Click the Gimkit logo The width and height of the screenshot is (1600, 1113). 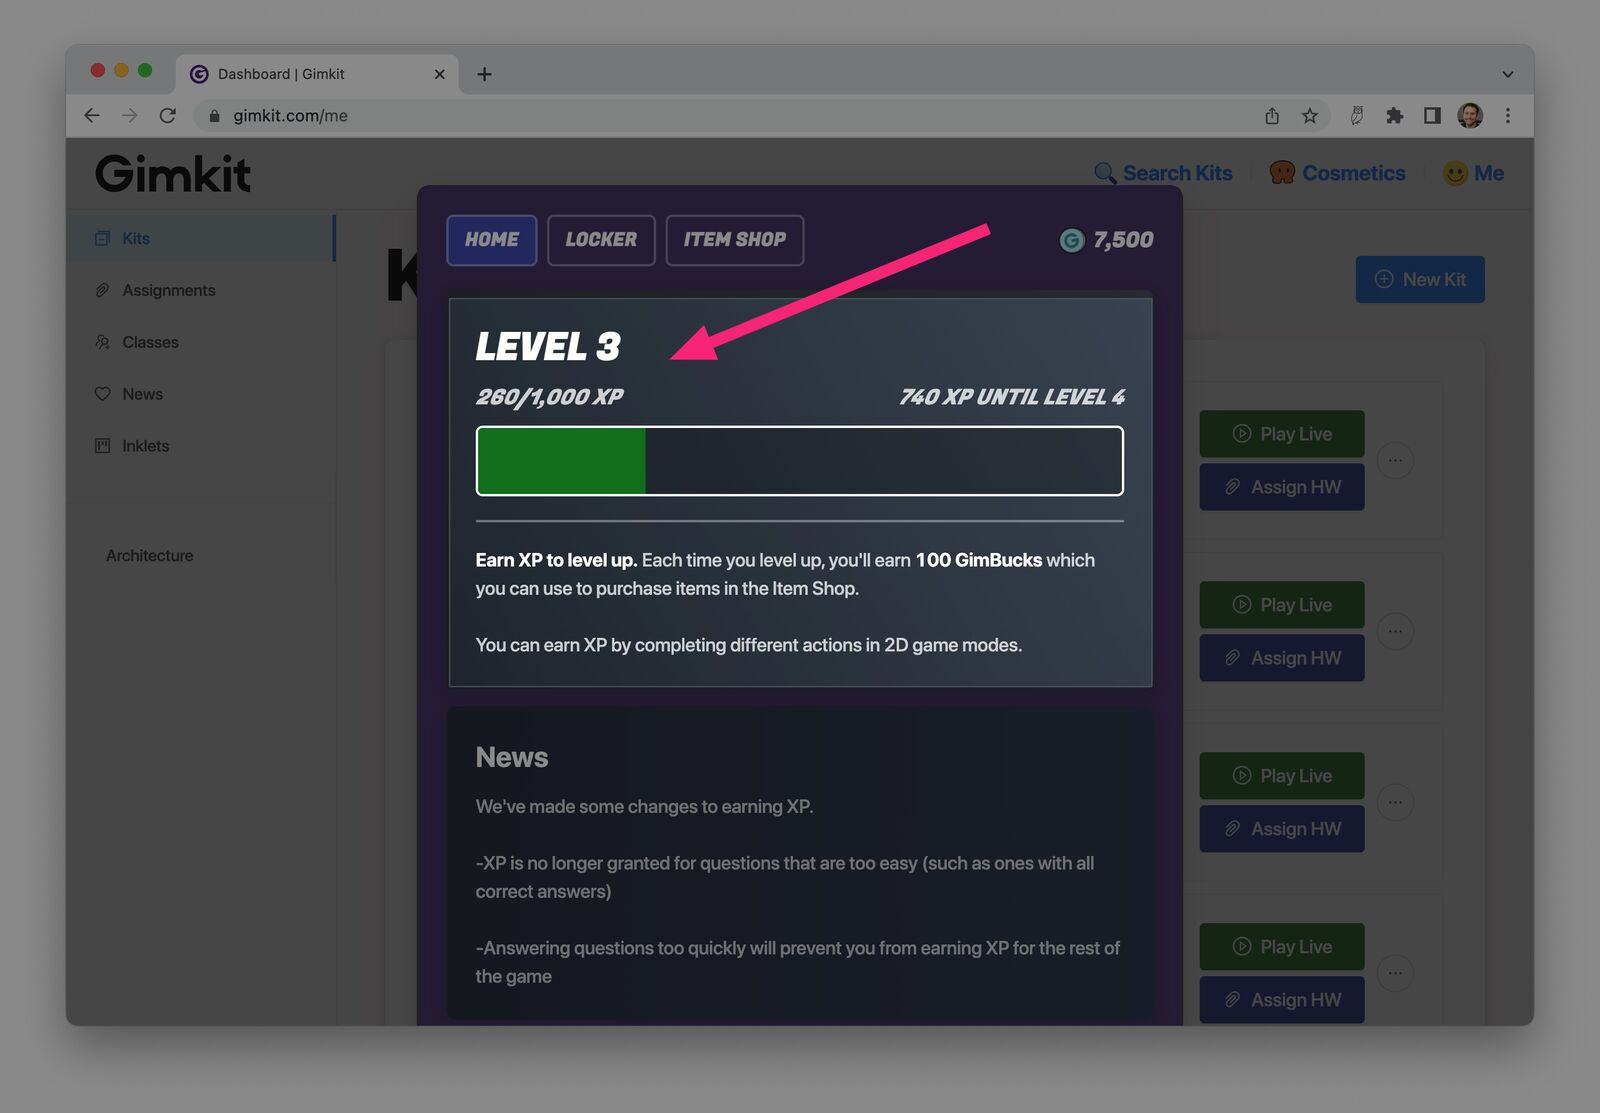point(173,173)
